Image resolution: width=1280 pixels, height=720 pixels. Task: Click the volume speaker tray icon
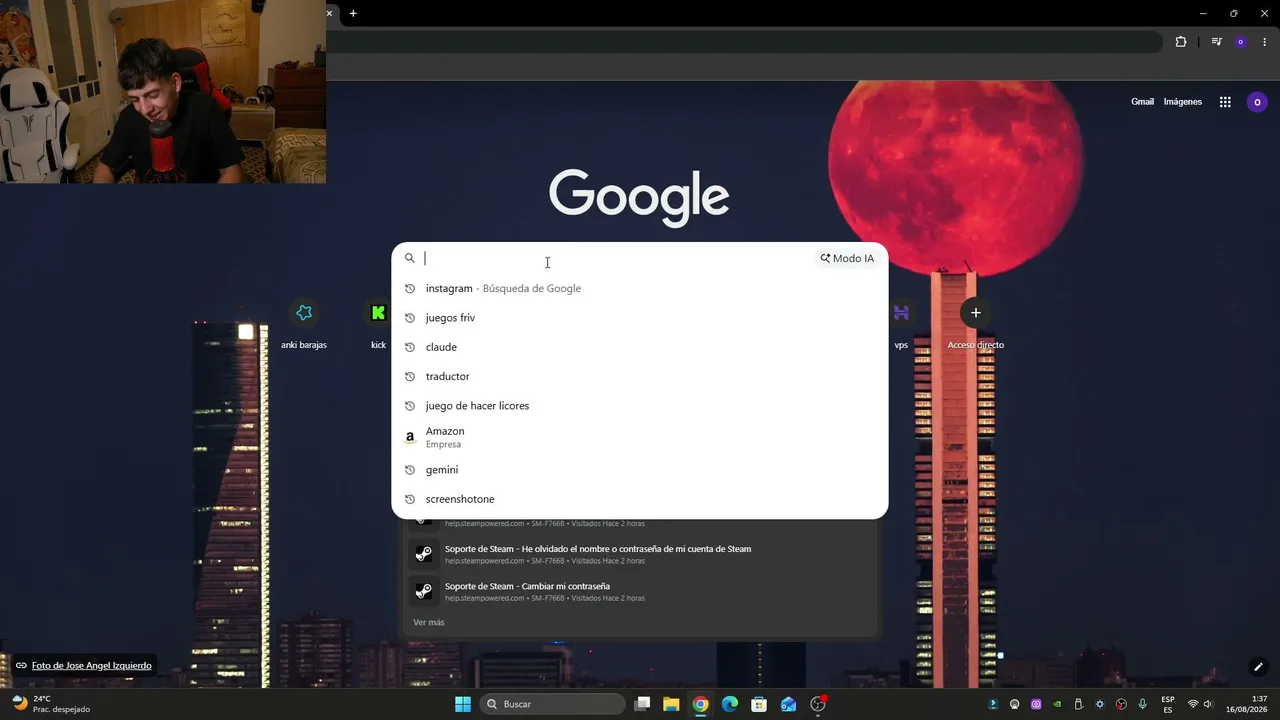click(1208, 704)
